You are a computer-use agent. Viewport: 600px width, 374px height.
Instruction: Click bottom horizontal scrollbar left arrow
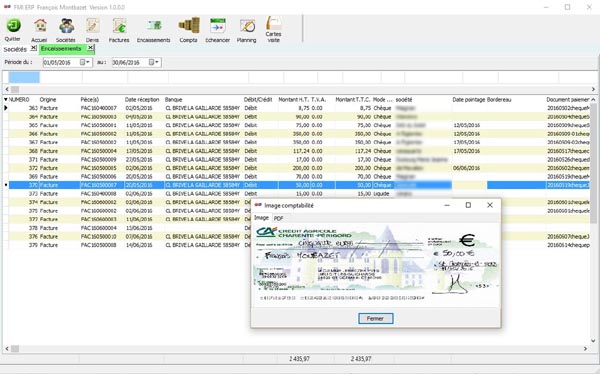[x=7, y=349]
